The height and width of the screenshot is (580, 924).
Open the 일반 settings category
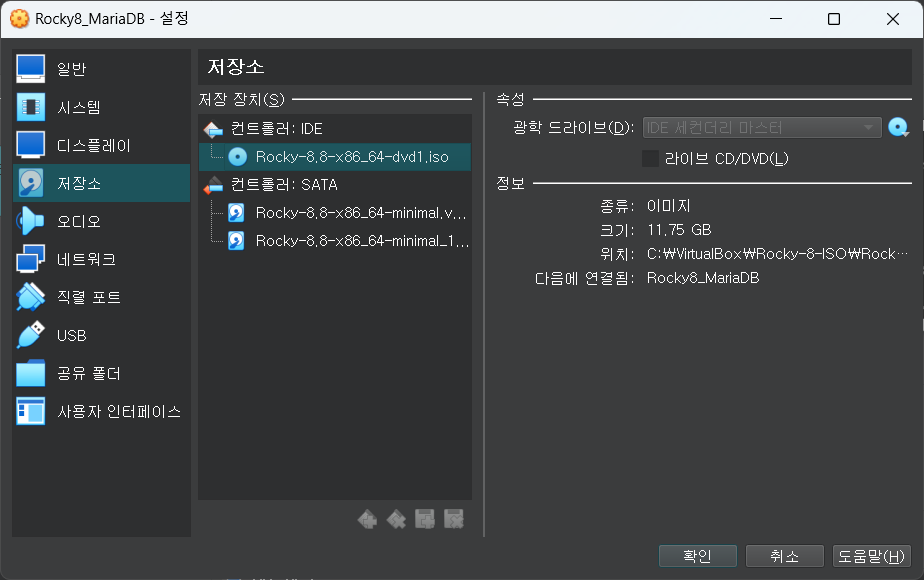pos(101,69)
